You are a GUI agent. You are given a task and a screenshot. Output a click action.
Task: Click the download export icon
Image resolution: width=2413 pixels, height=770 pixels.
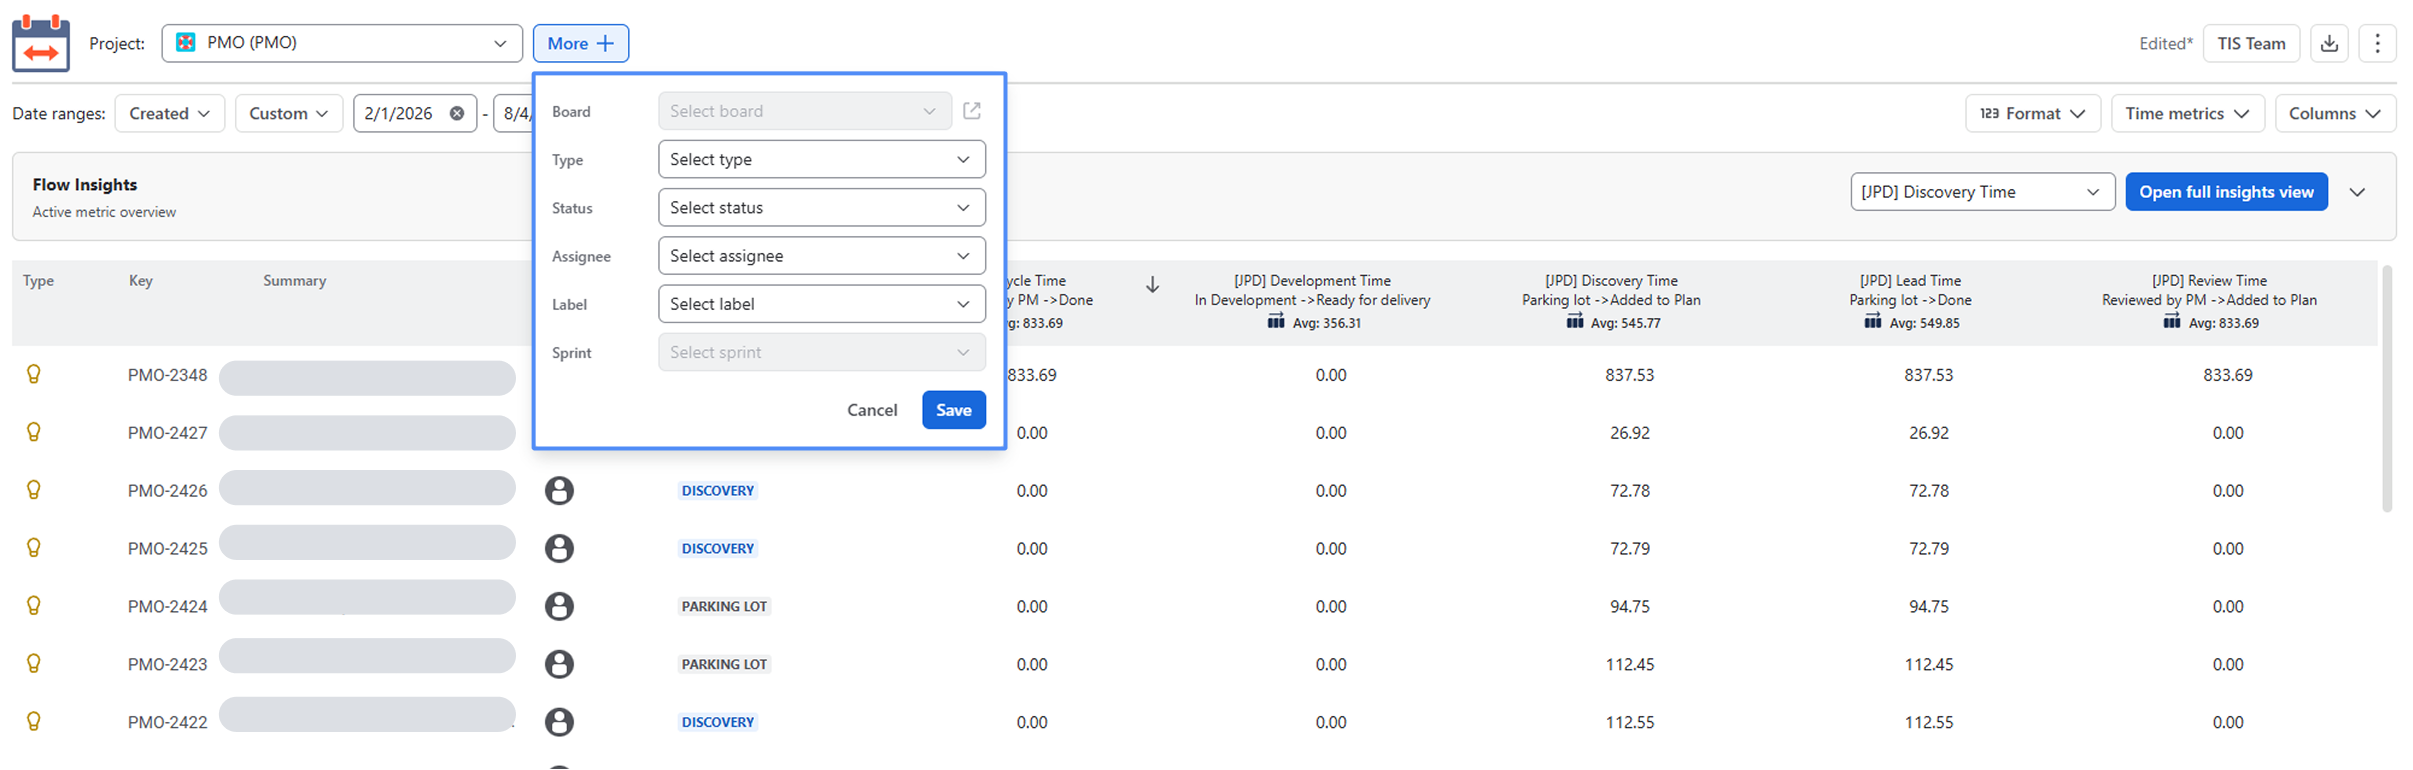(x=2330, y=43)
